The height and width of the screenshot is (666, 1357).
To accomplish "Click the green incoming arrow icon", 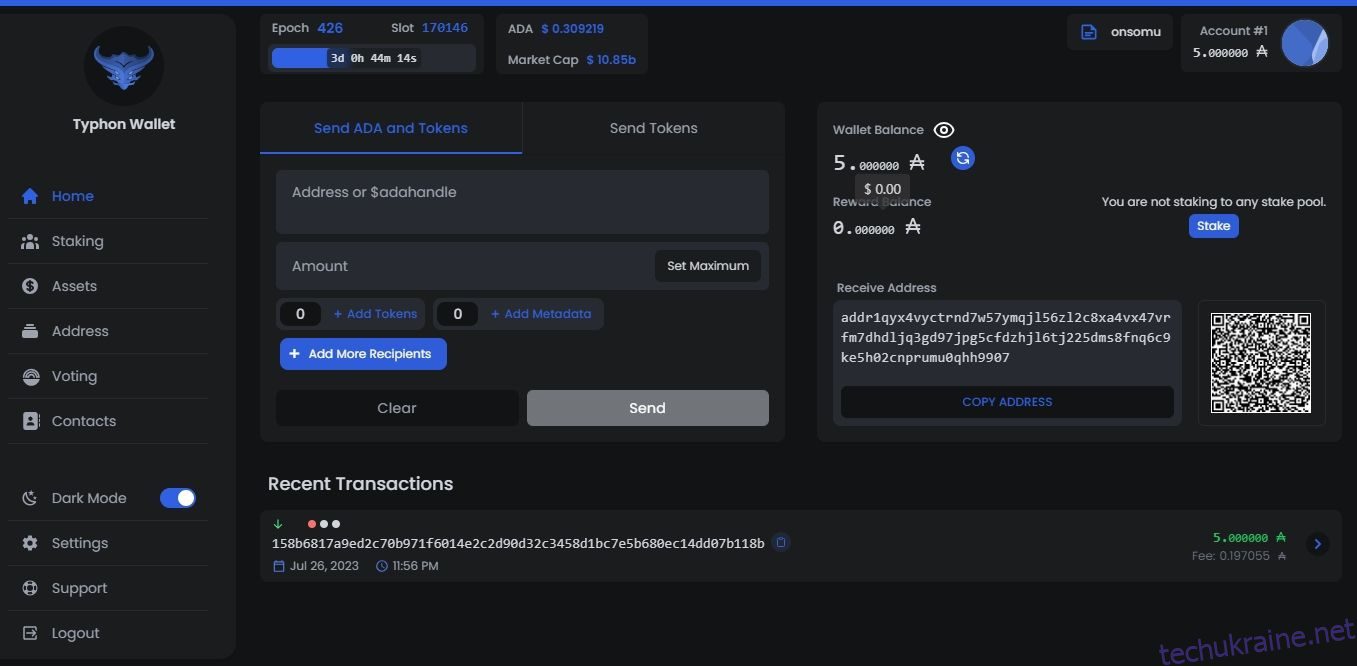I will click(278, 524).
